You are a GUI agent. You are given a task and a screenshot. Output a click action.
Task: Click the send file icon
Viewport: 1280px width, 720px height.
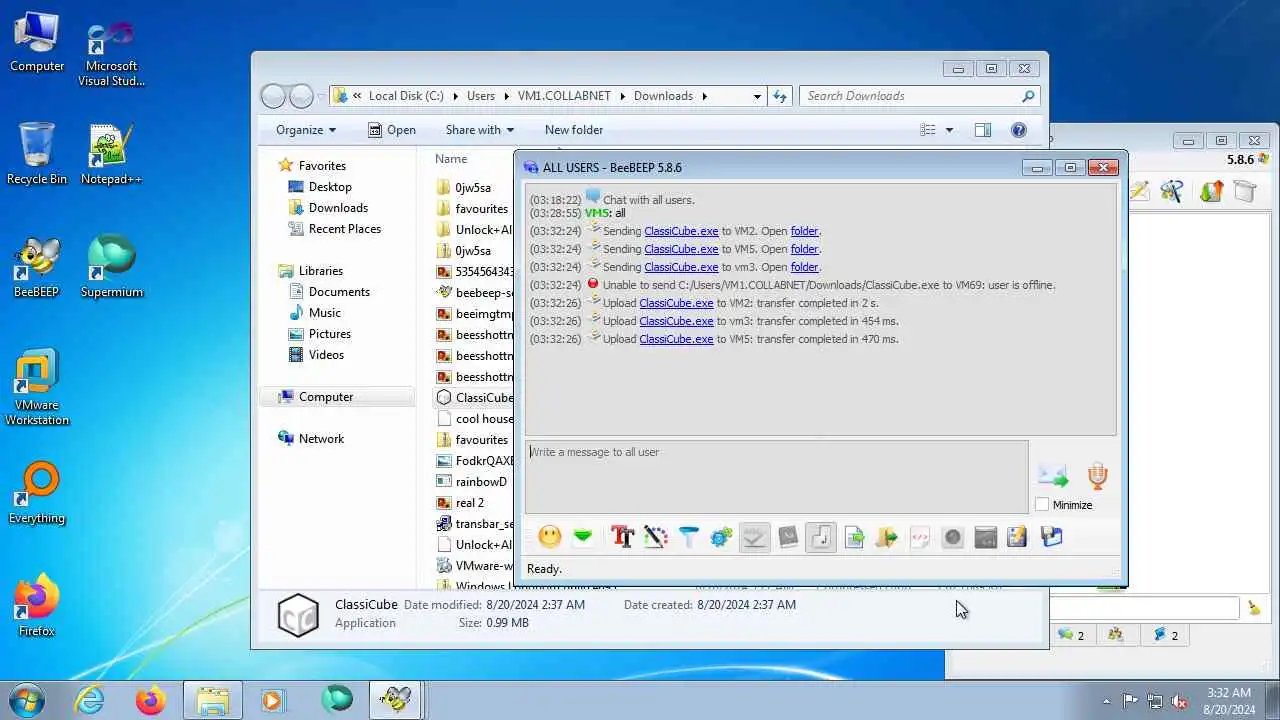pyautogui.click(x=854, y=537)
